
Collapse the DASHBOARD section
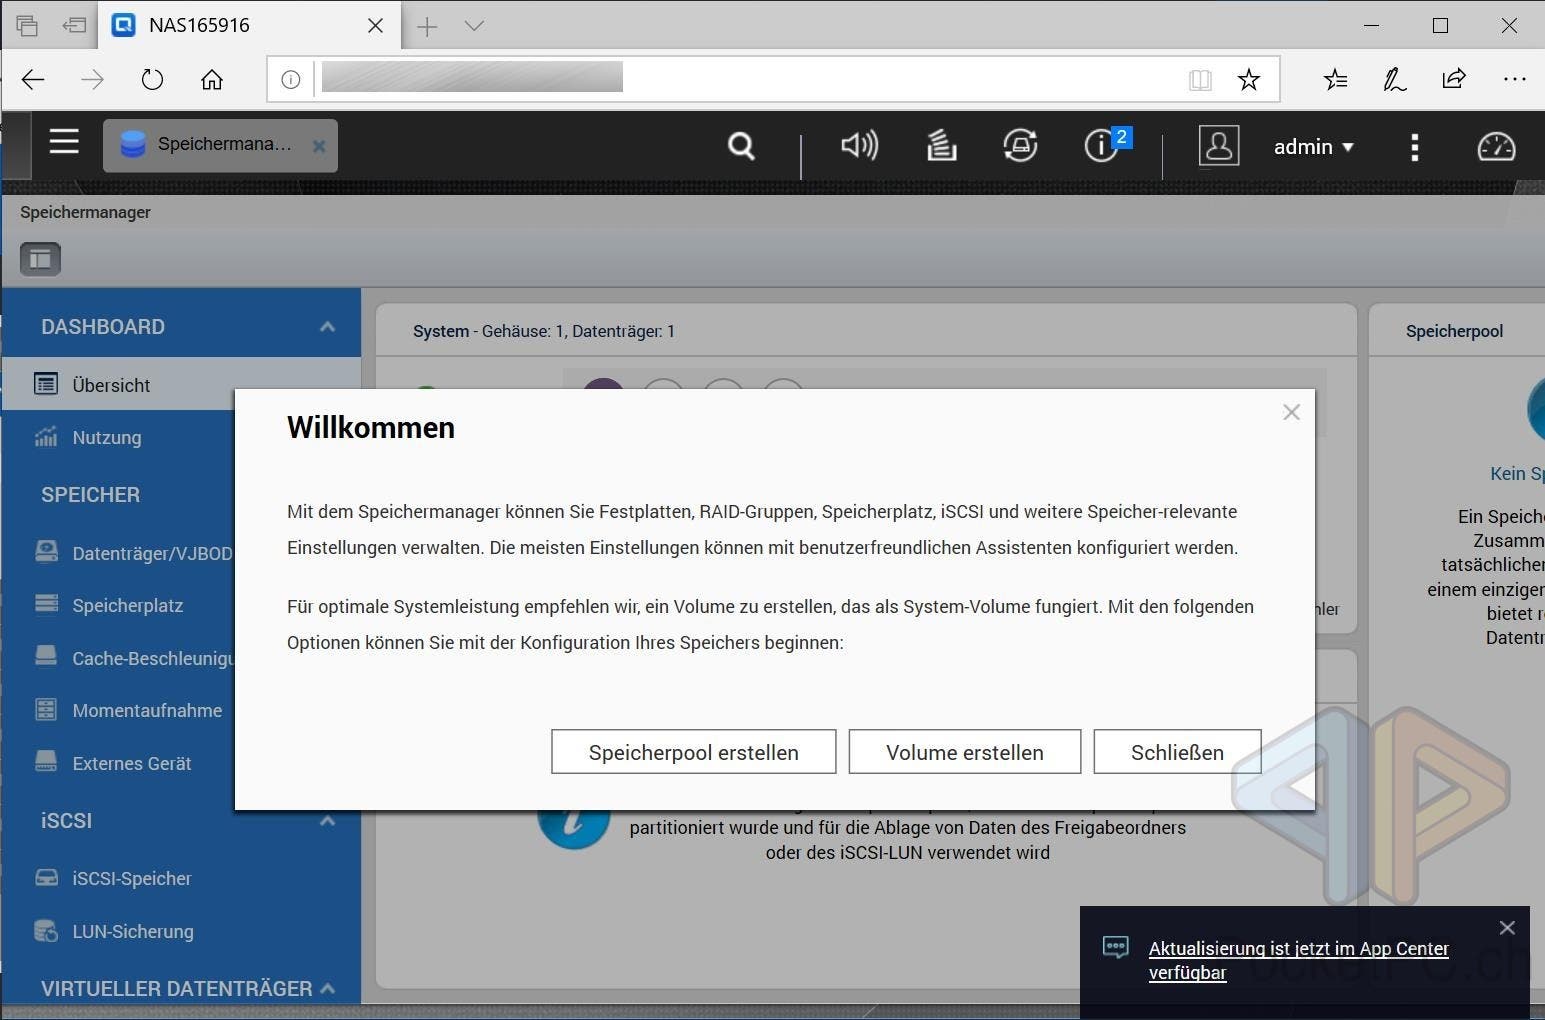click(327, 327)
